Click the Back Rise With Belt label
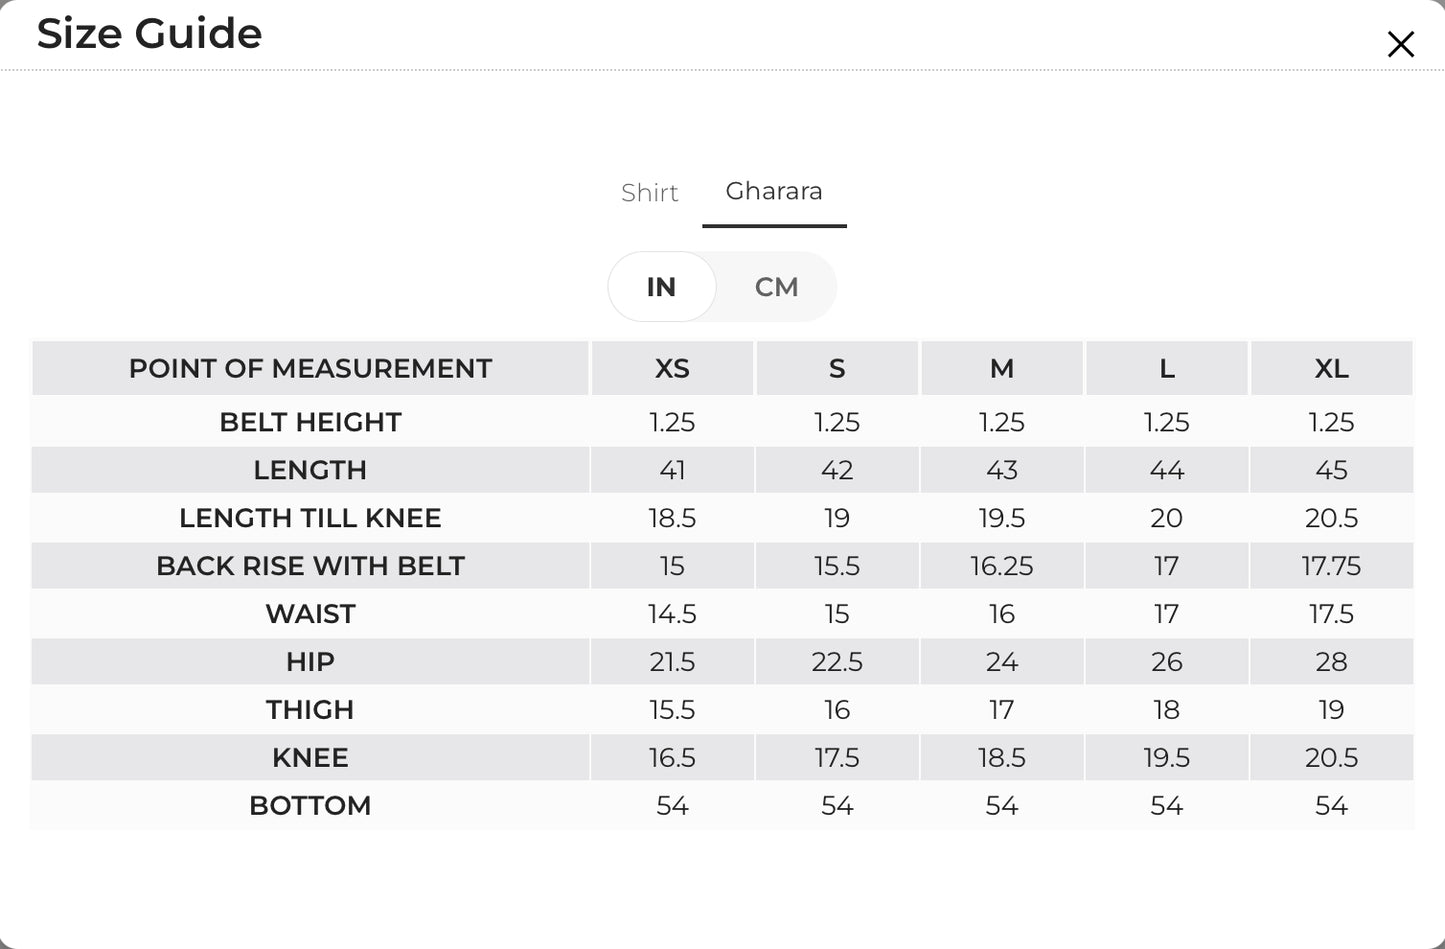This screenshot has width=1445, height=949. click(x=310, y=566)
